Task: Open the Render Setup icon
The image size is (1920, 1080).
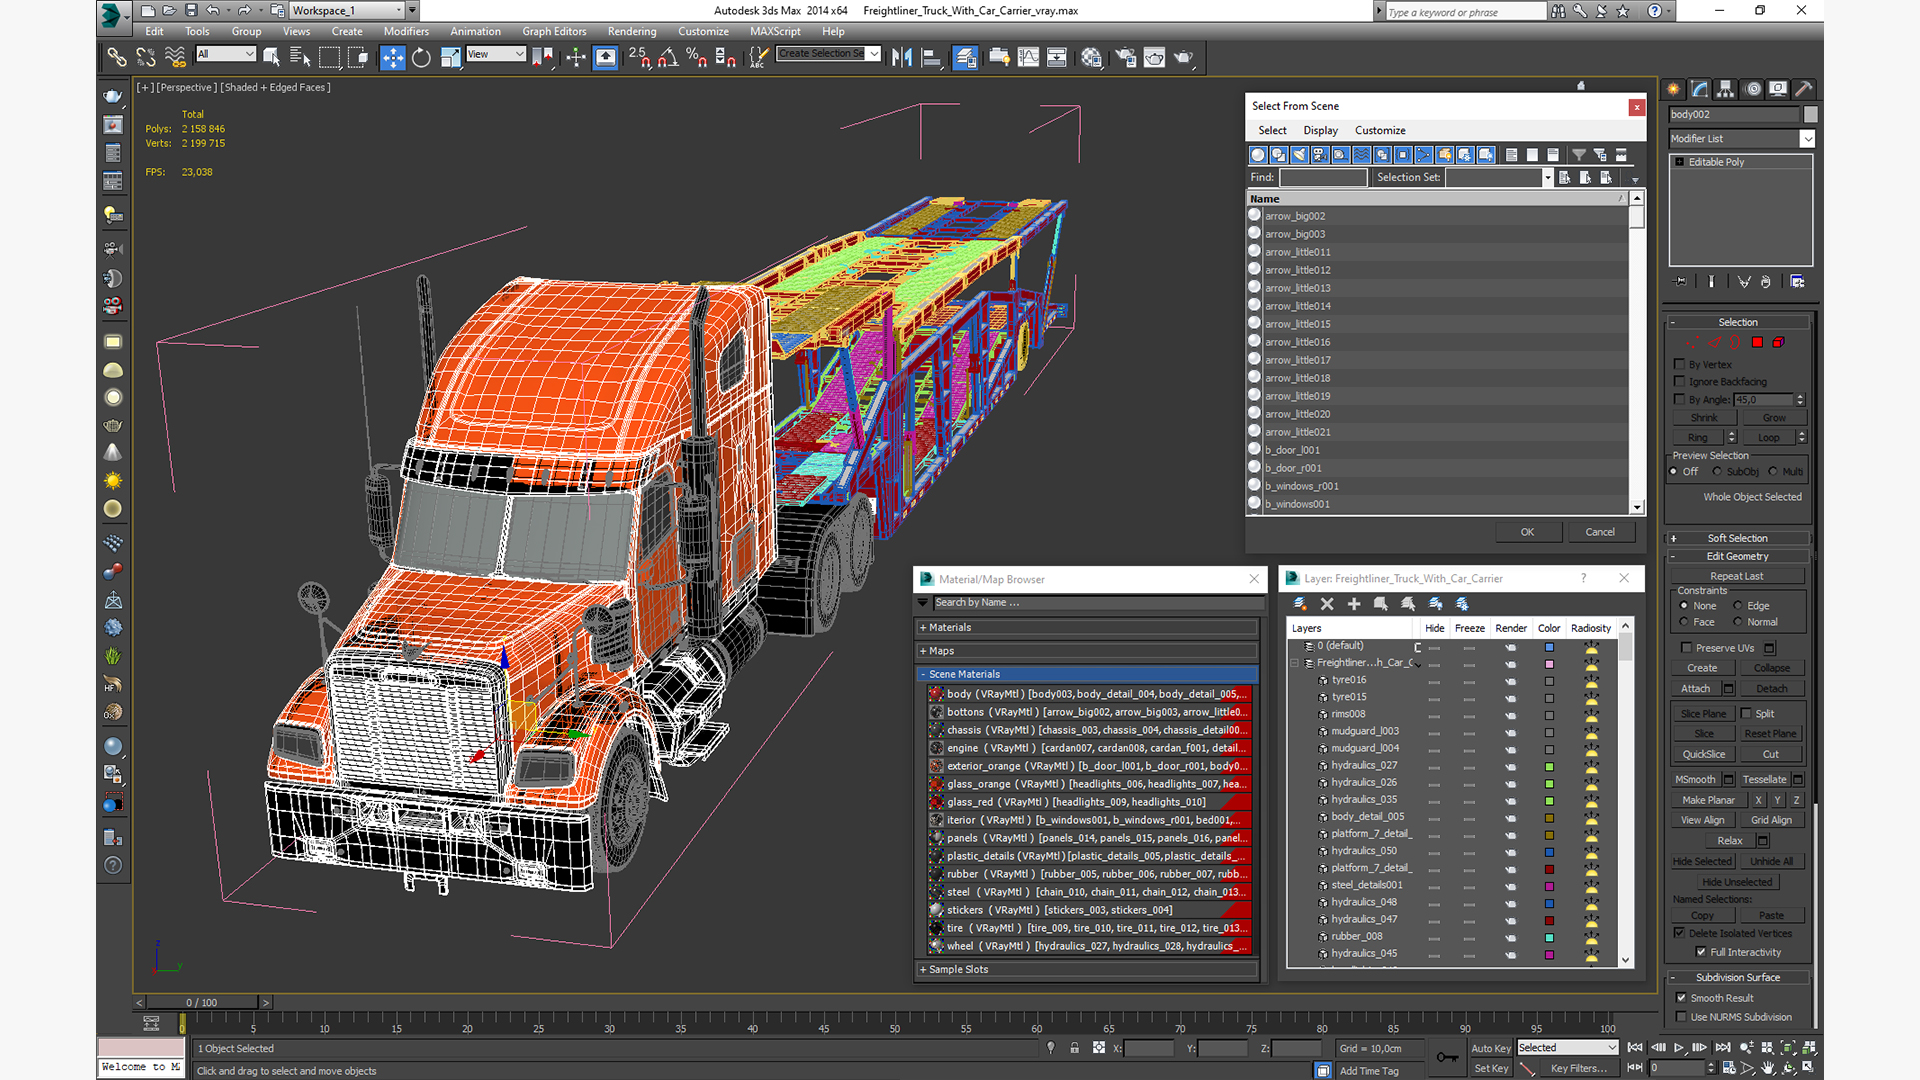Action: [x=1126, y=57]
